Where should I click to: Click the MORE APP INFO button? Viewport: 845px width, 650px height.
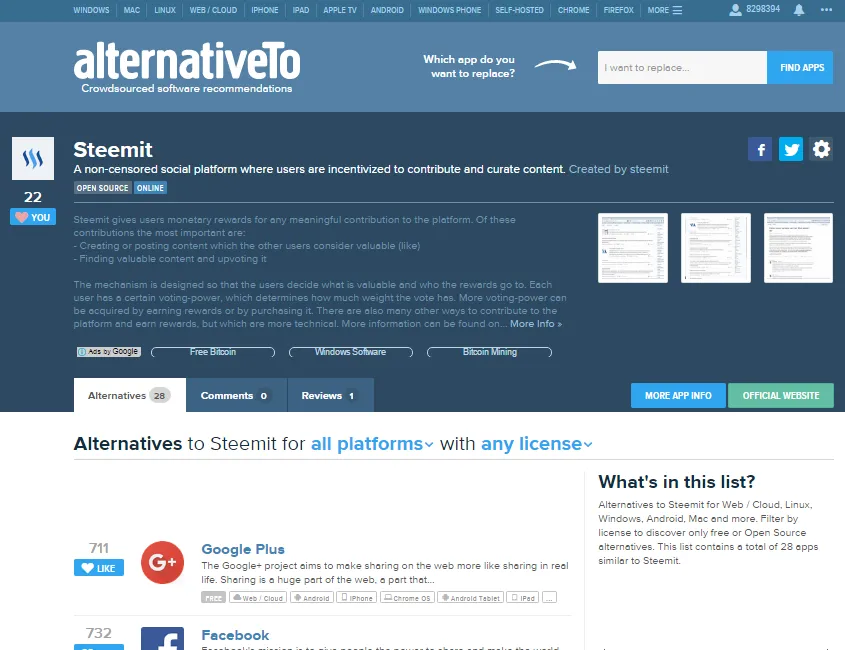tap(678, 396)
